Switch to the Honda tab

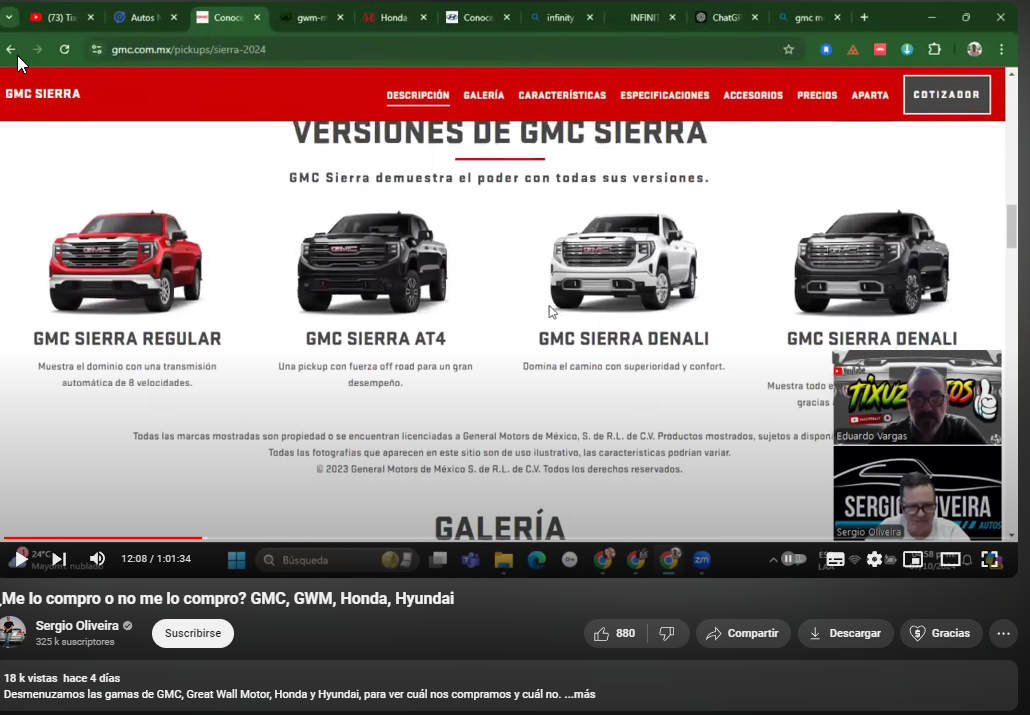pyautogui.click(x=393, y=18)
